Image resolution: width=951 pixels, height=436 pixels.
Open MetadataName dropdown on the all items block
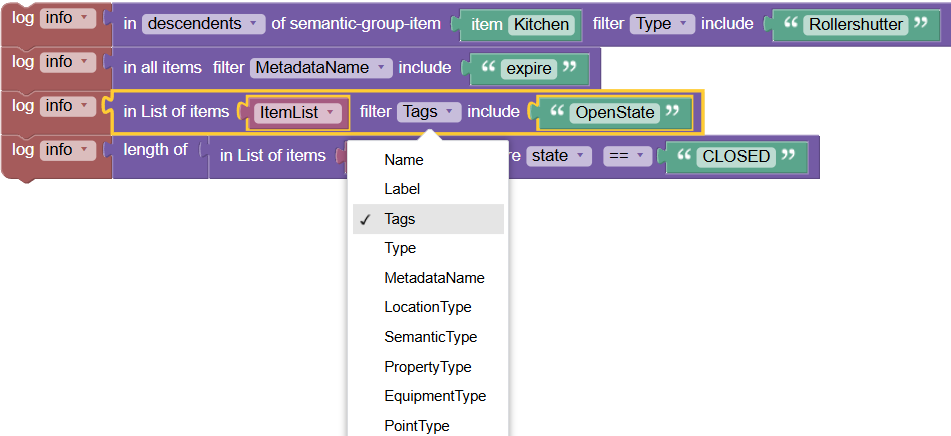[321, 68]
